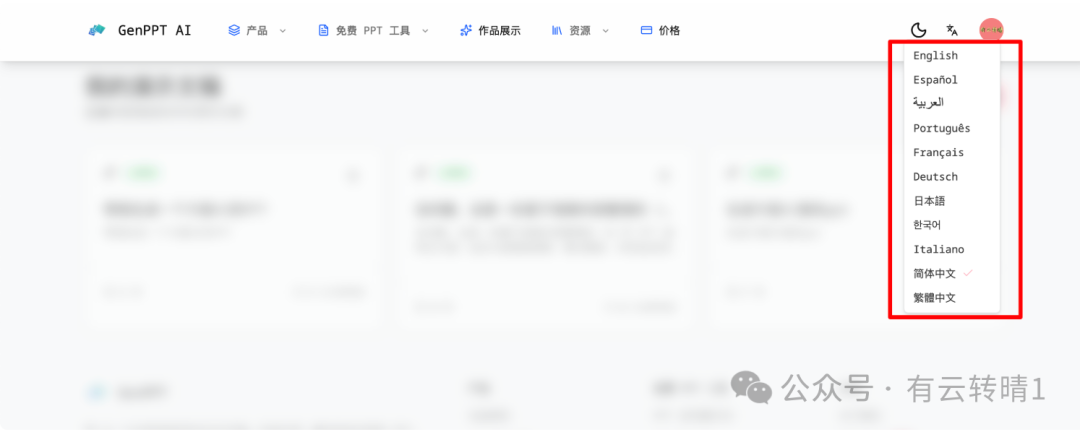Click the 产品 stacked layers icon

click(234, 30)
